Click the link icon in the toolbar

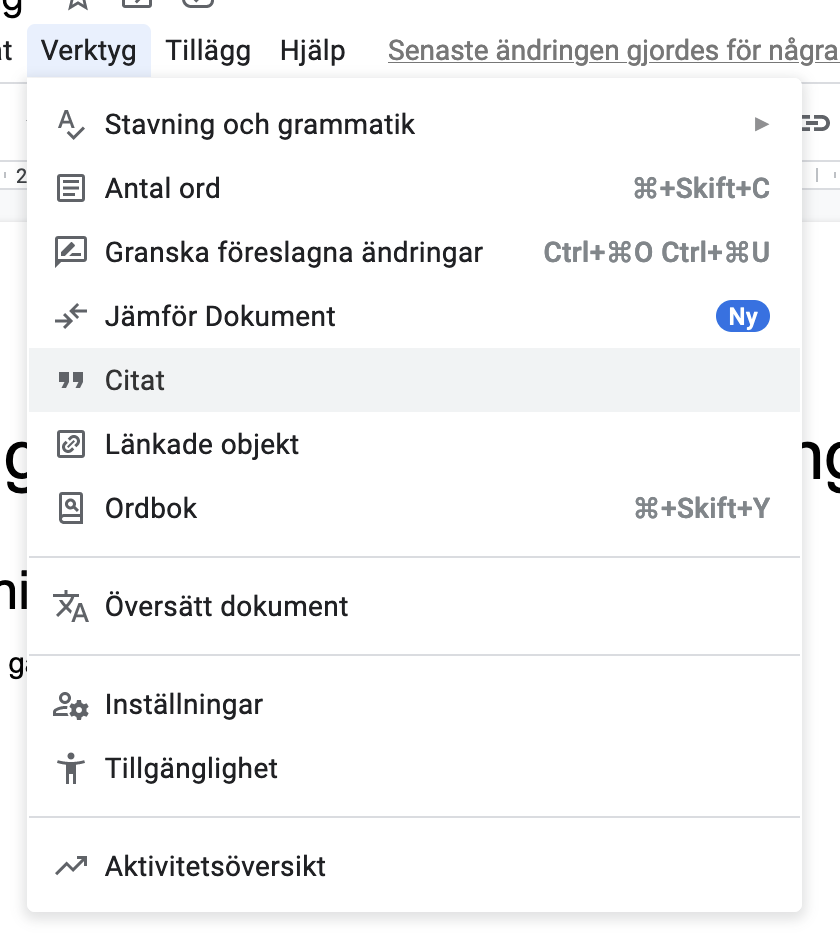coord(816,123)
